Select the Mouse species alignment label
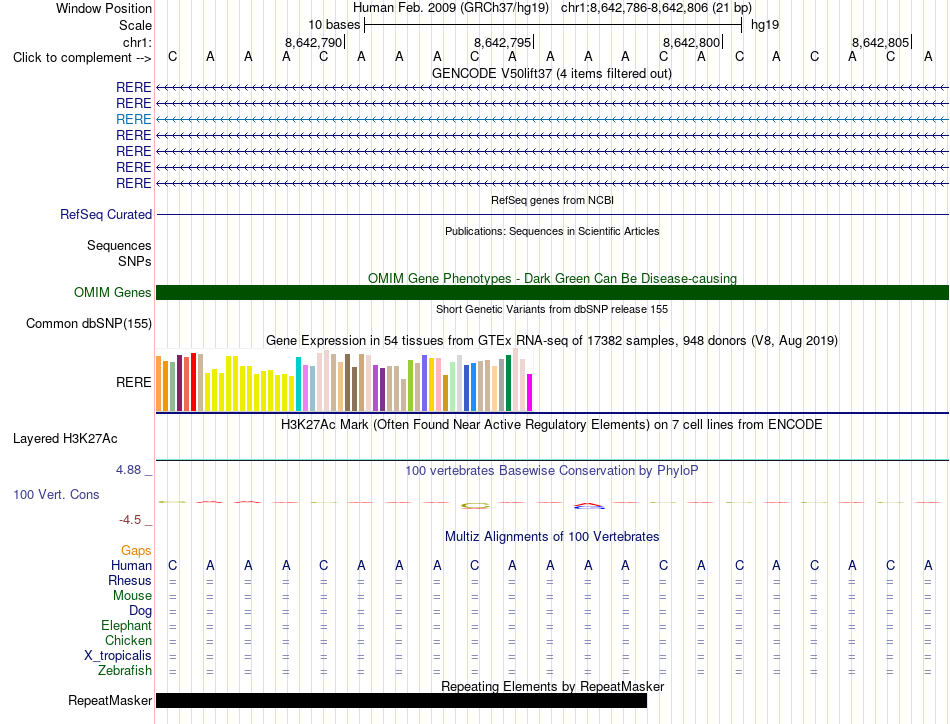The width and height of the screenshot is (950, 724). [132, 596]
